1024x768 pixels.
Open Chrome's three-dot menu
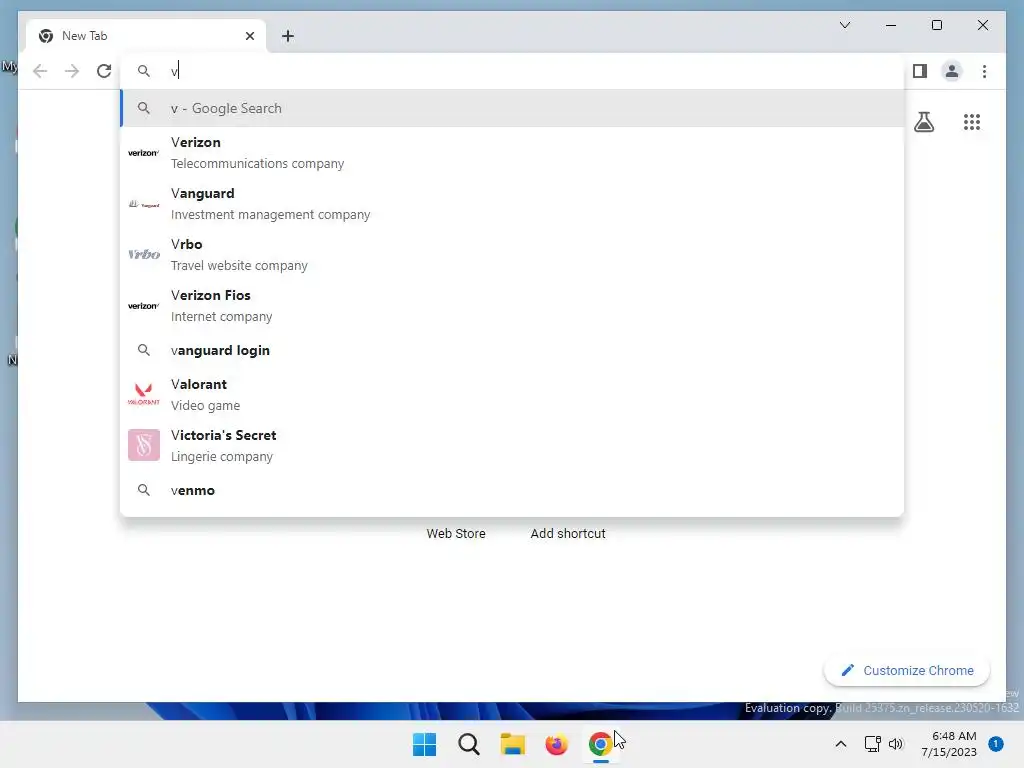click(x=984, y=71)
